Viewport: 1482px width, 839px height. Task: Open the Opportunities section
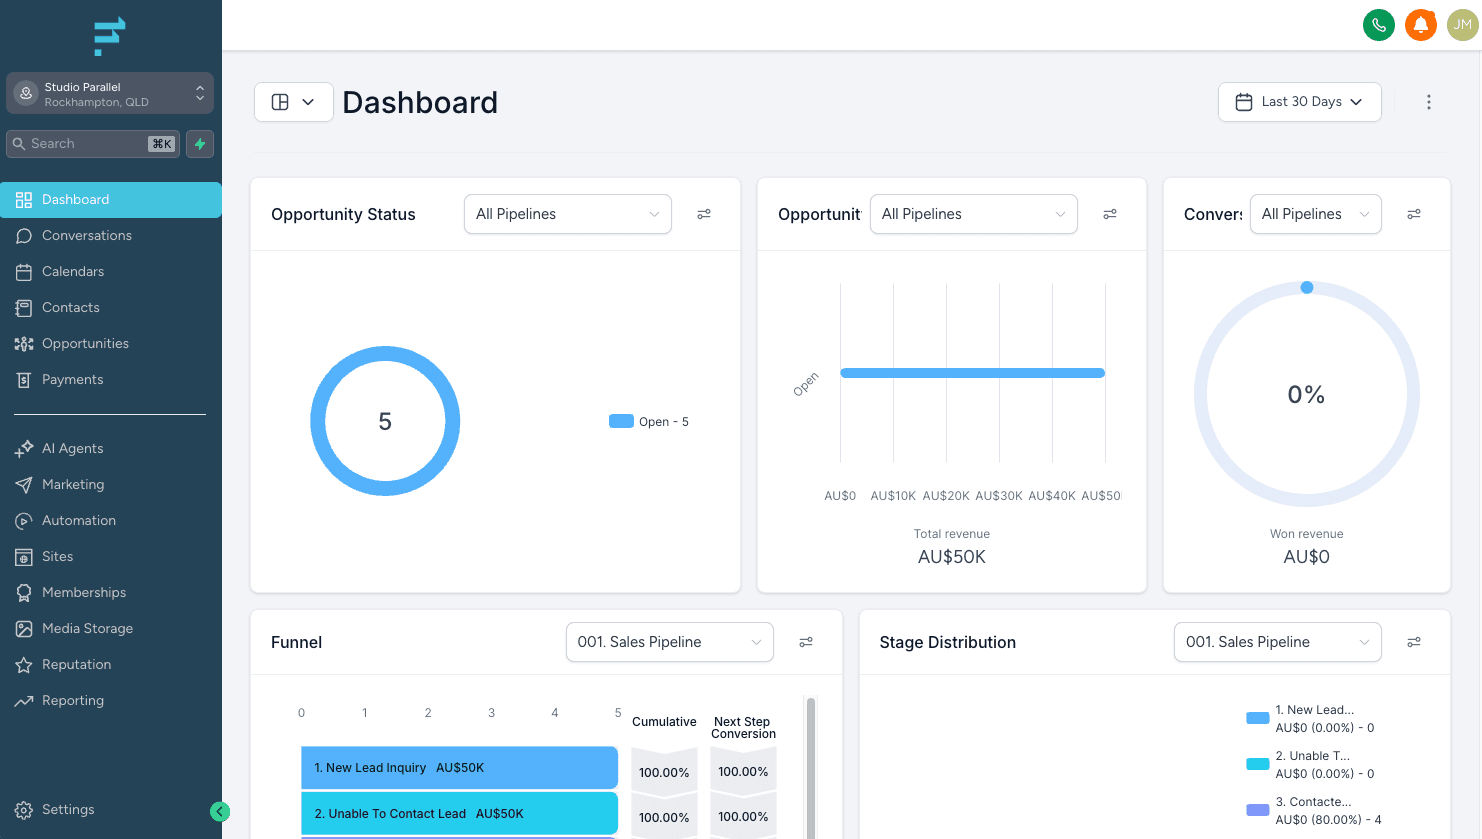(x=85, y=343)
